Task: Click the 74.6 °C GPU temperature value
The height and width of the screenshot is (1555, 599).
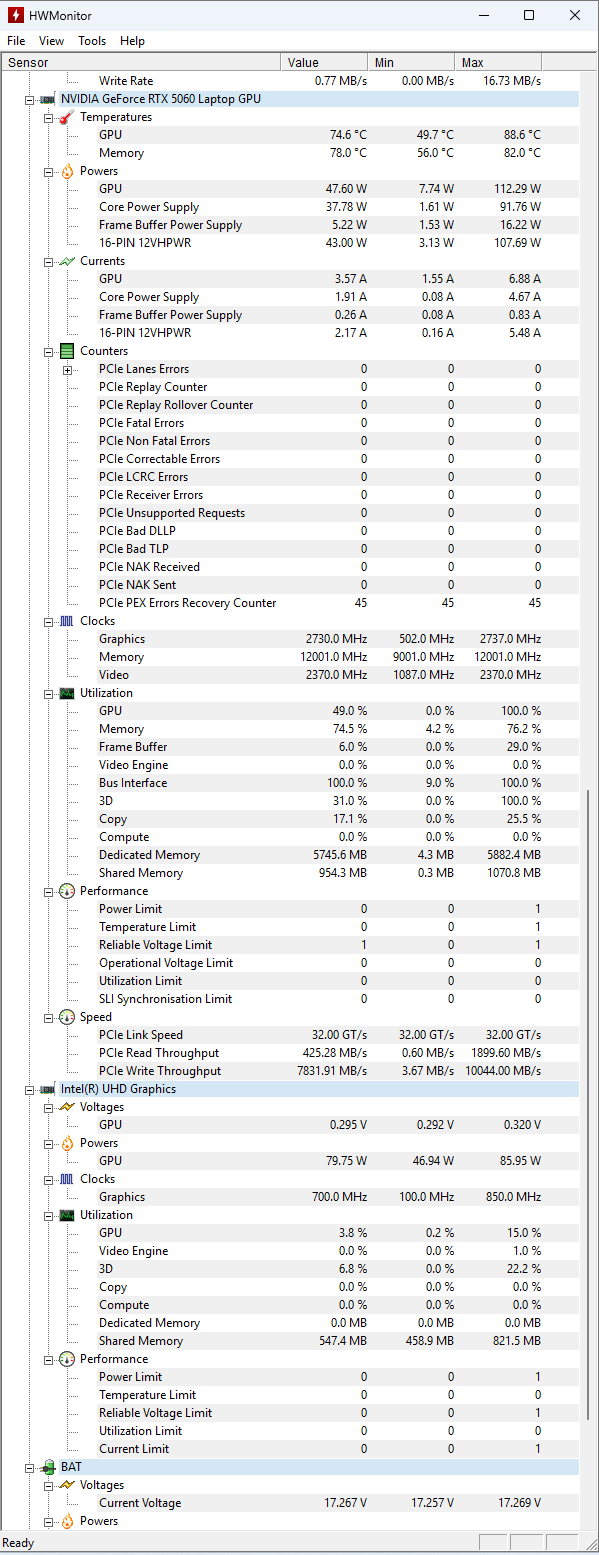Action: point(348,135)
